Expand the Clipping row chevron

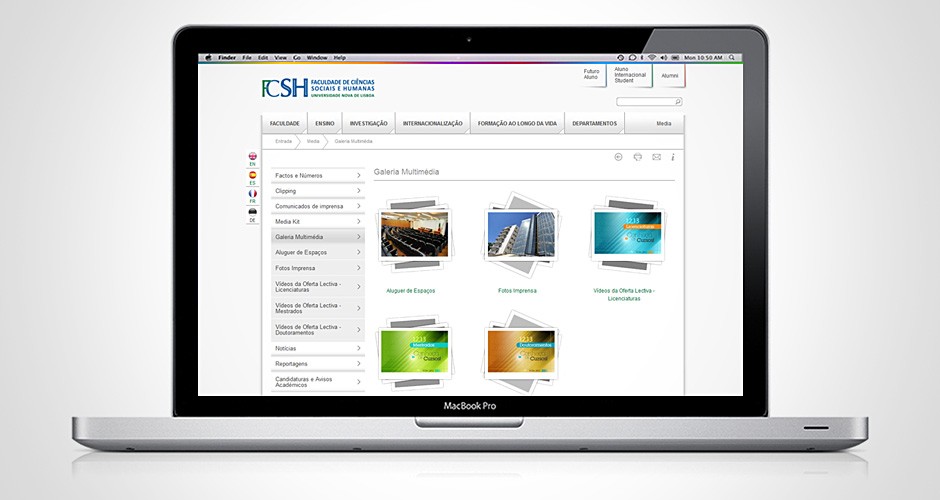click(358, 191)
